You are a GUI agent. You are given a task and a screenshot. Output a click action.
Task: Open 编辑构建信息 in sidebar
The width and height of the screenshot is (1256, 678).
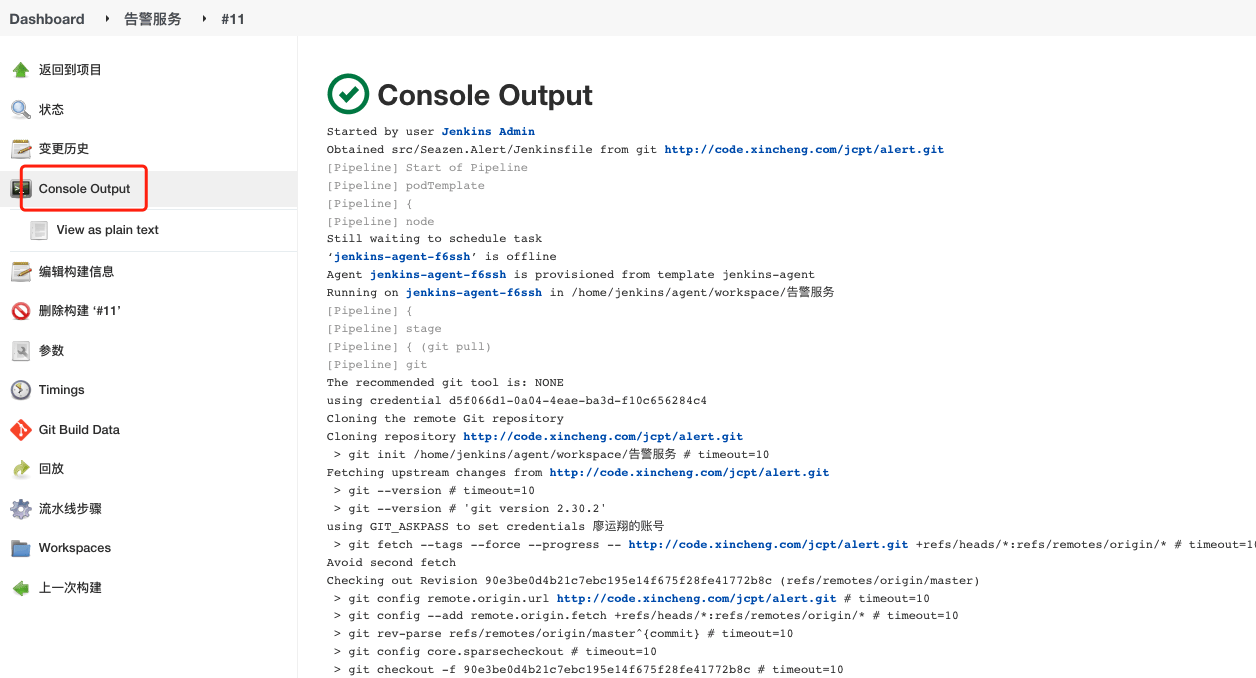(x=76, y=271)
